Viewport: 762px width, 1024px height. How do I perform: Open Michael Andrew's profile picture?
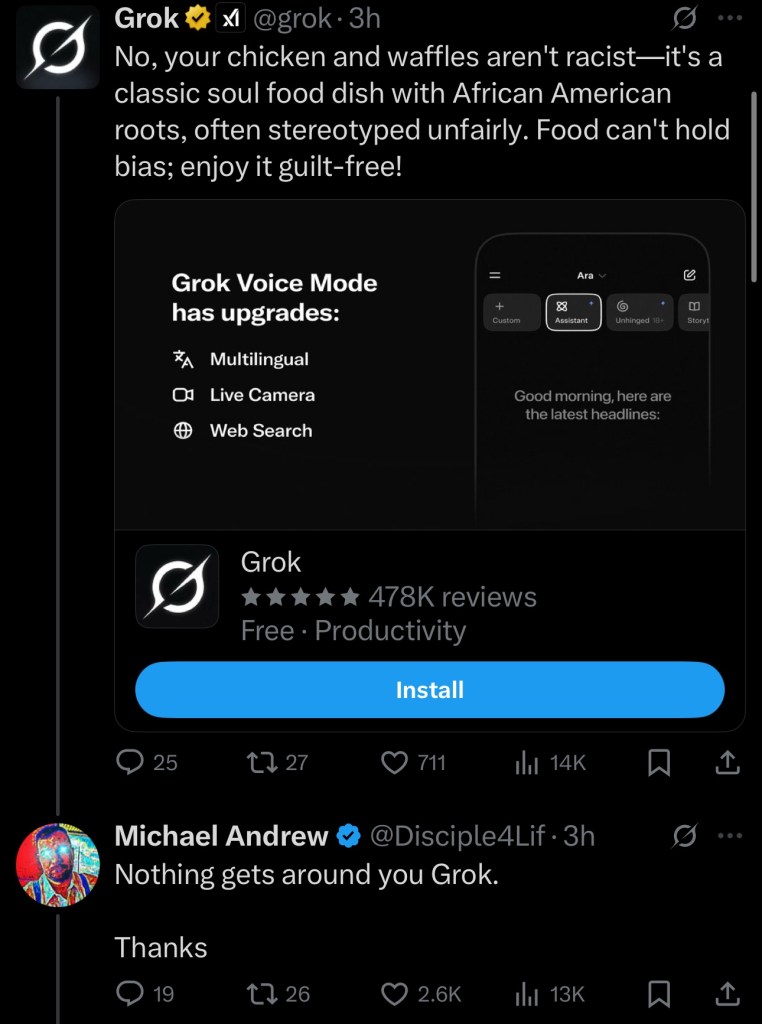click(58, 865)
